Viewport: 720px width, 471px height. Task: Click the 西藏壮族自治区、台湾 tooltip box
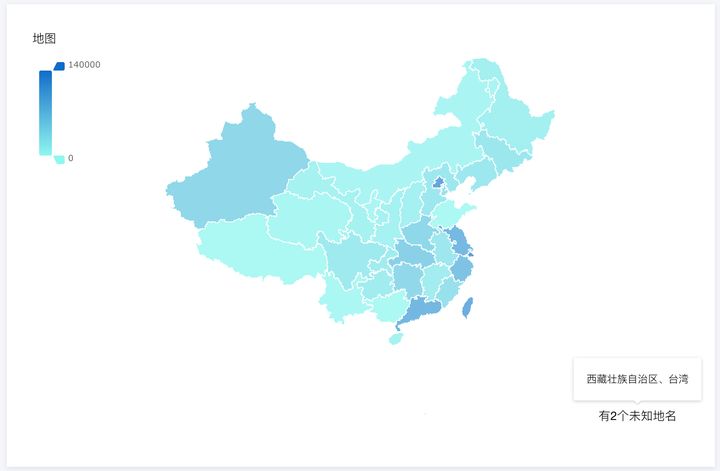[x=637, y=379]
